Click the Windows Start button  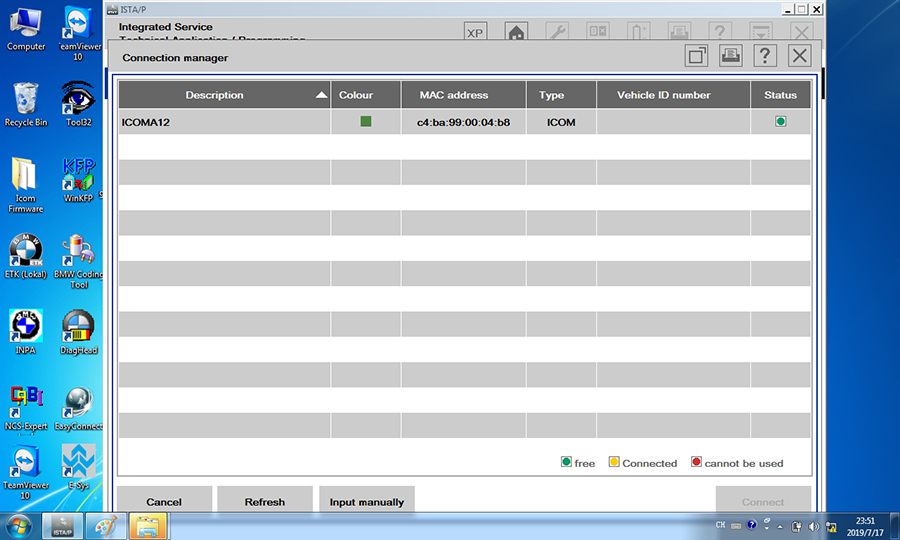tap(19, 526)
